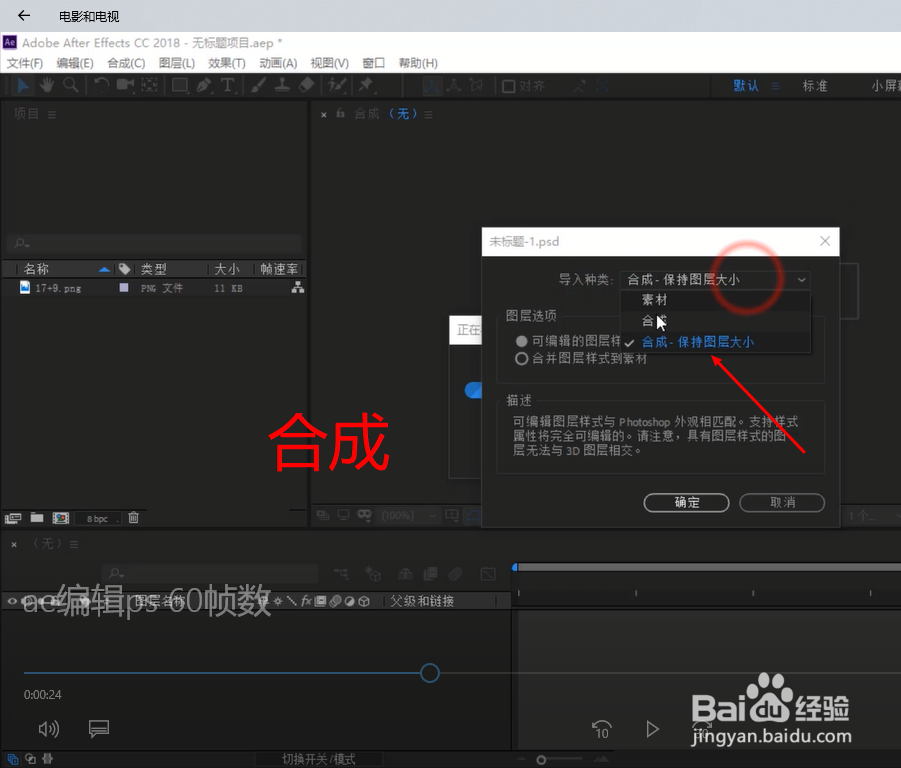Image resolution: width=901 pixels, height=768 pixels.
Task: Create a new composition from project panel
Action: point(61,518)
